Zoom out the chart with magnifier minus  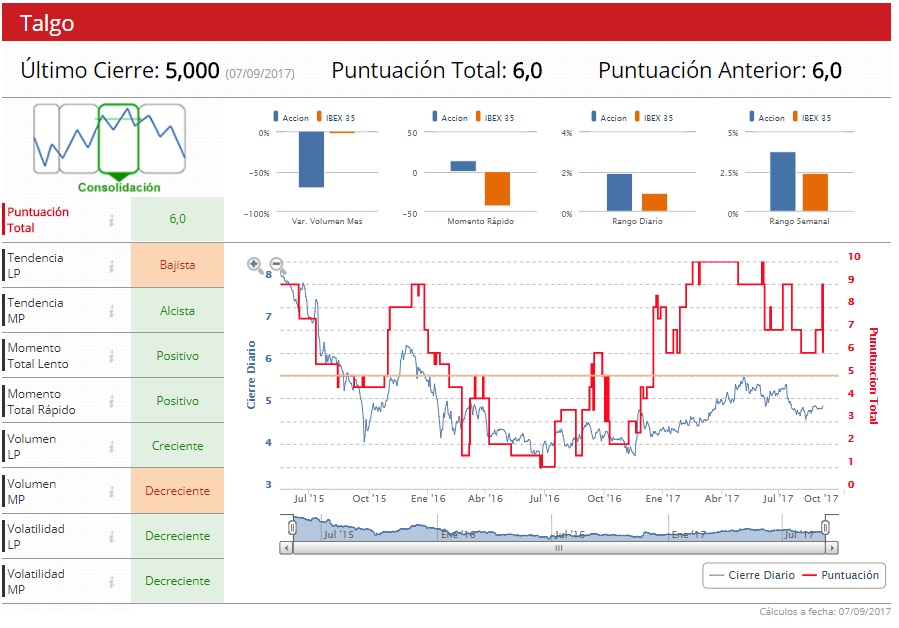click(277, 264)
